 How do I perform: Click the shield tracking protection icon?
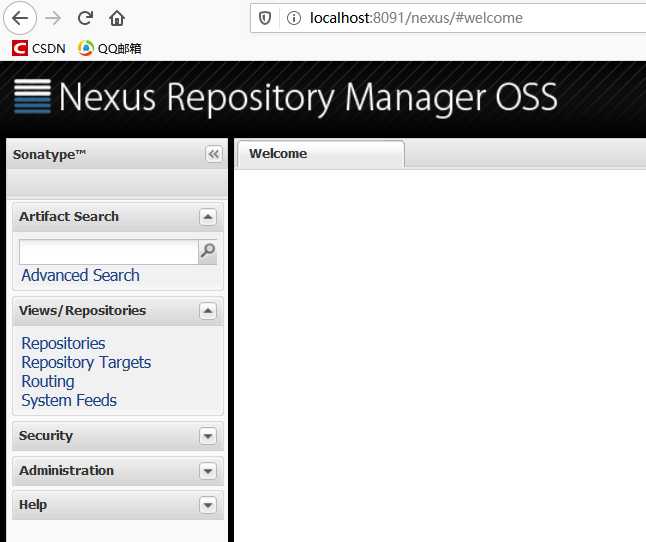click(265, 18)
